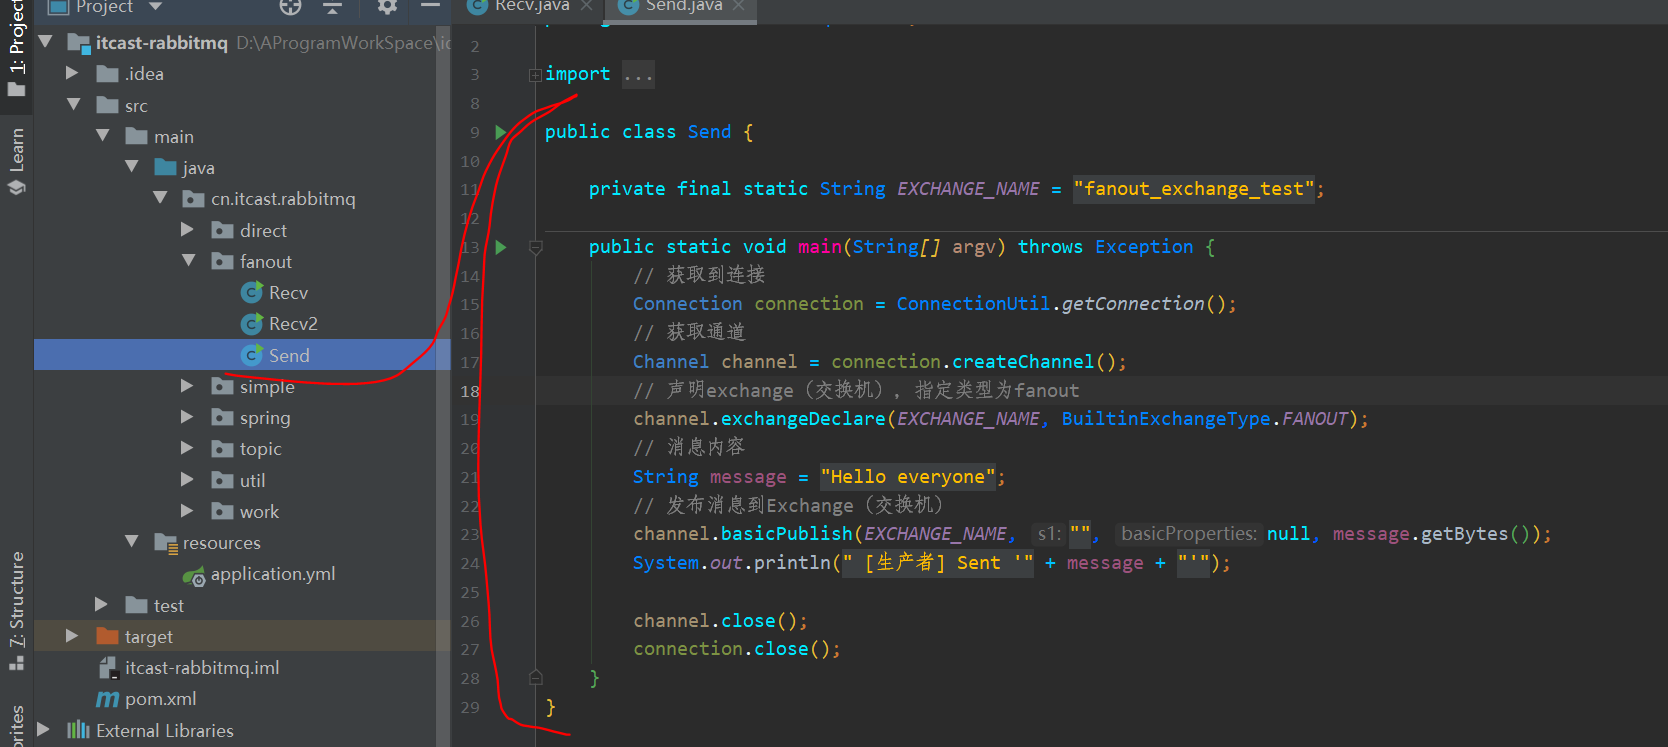Select the .idea folder label
This screenshot has height=747, width=1668.
point(144,74)
